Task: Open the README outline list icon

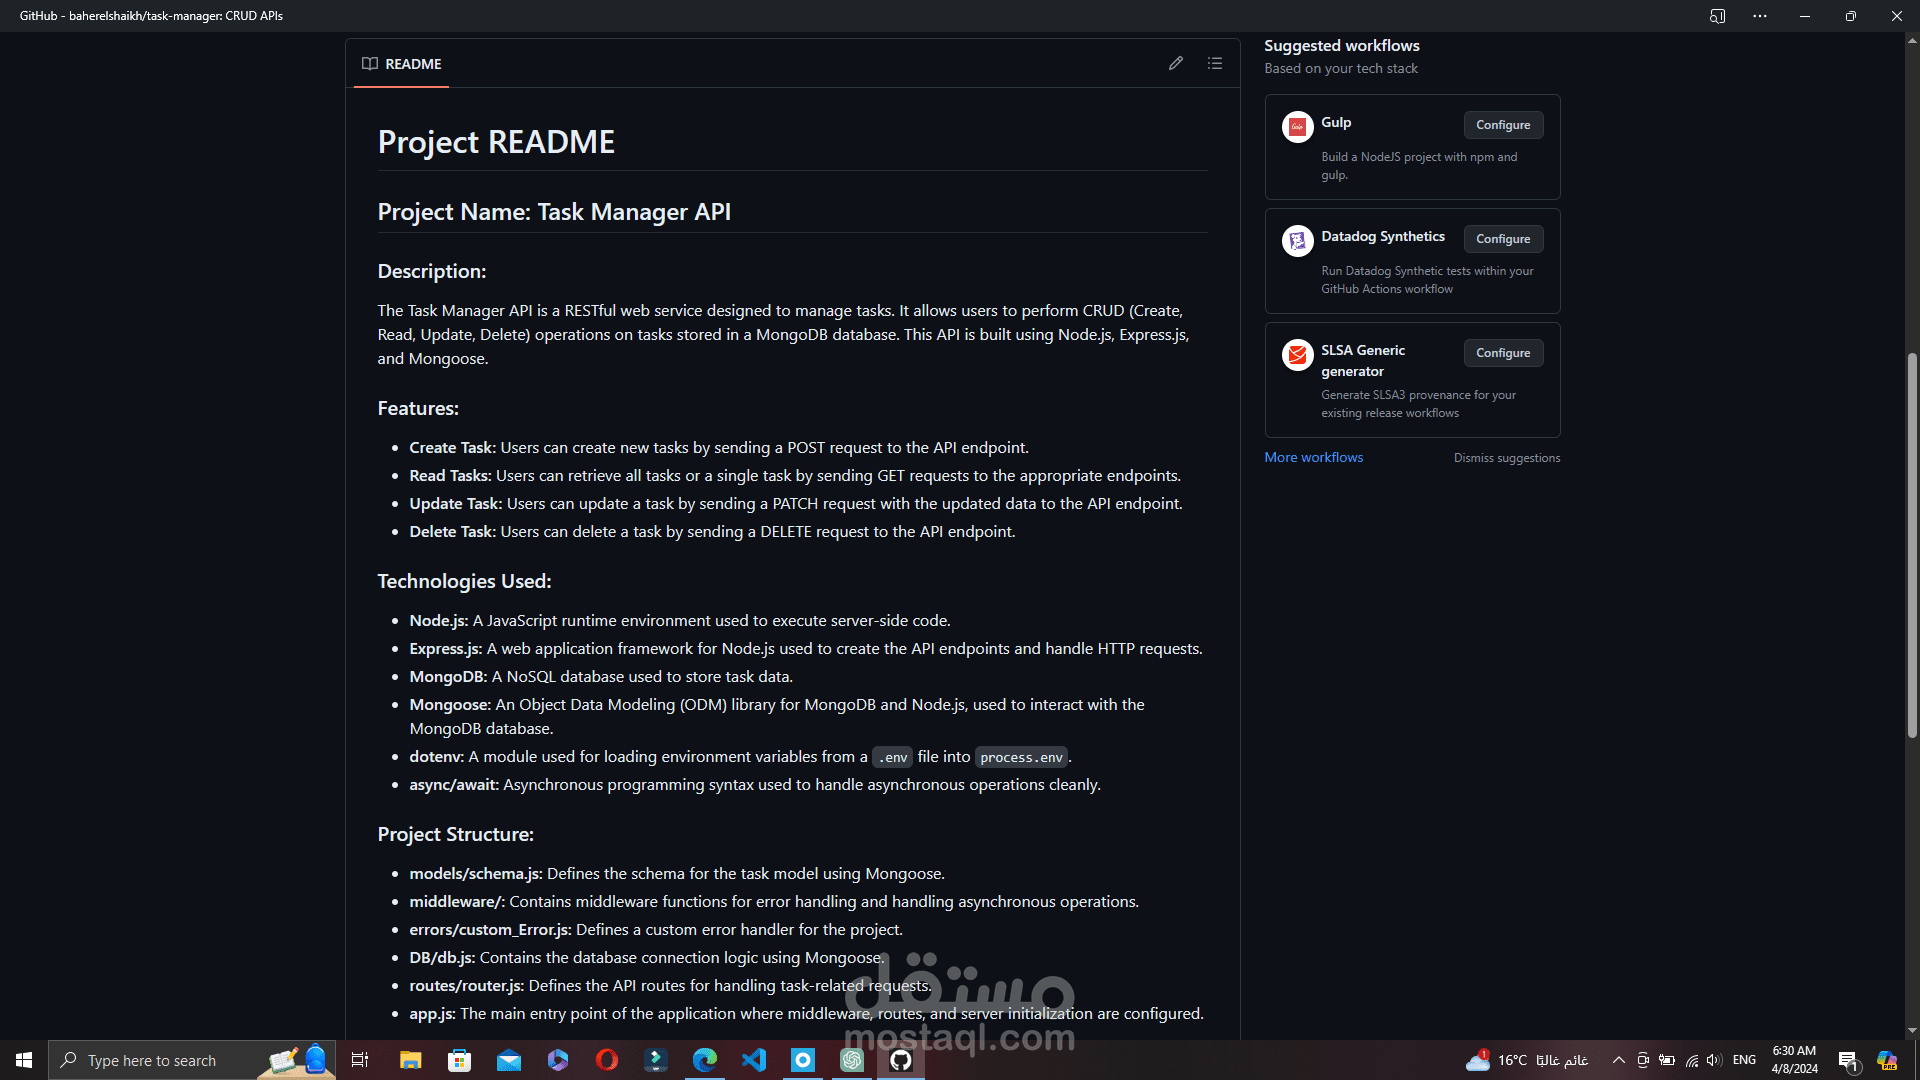Action: pyautogui.click(x=1215, y=63)
